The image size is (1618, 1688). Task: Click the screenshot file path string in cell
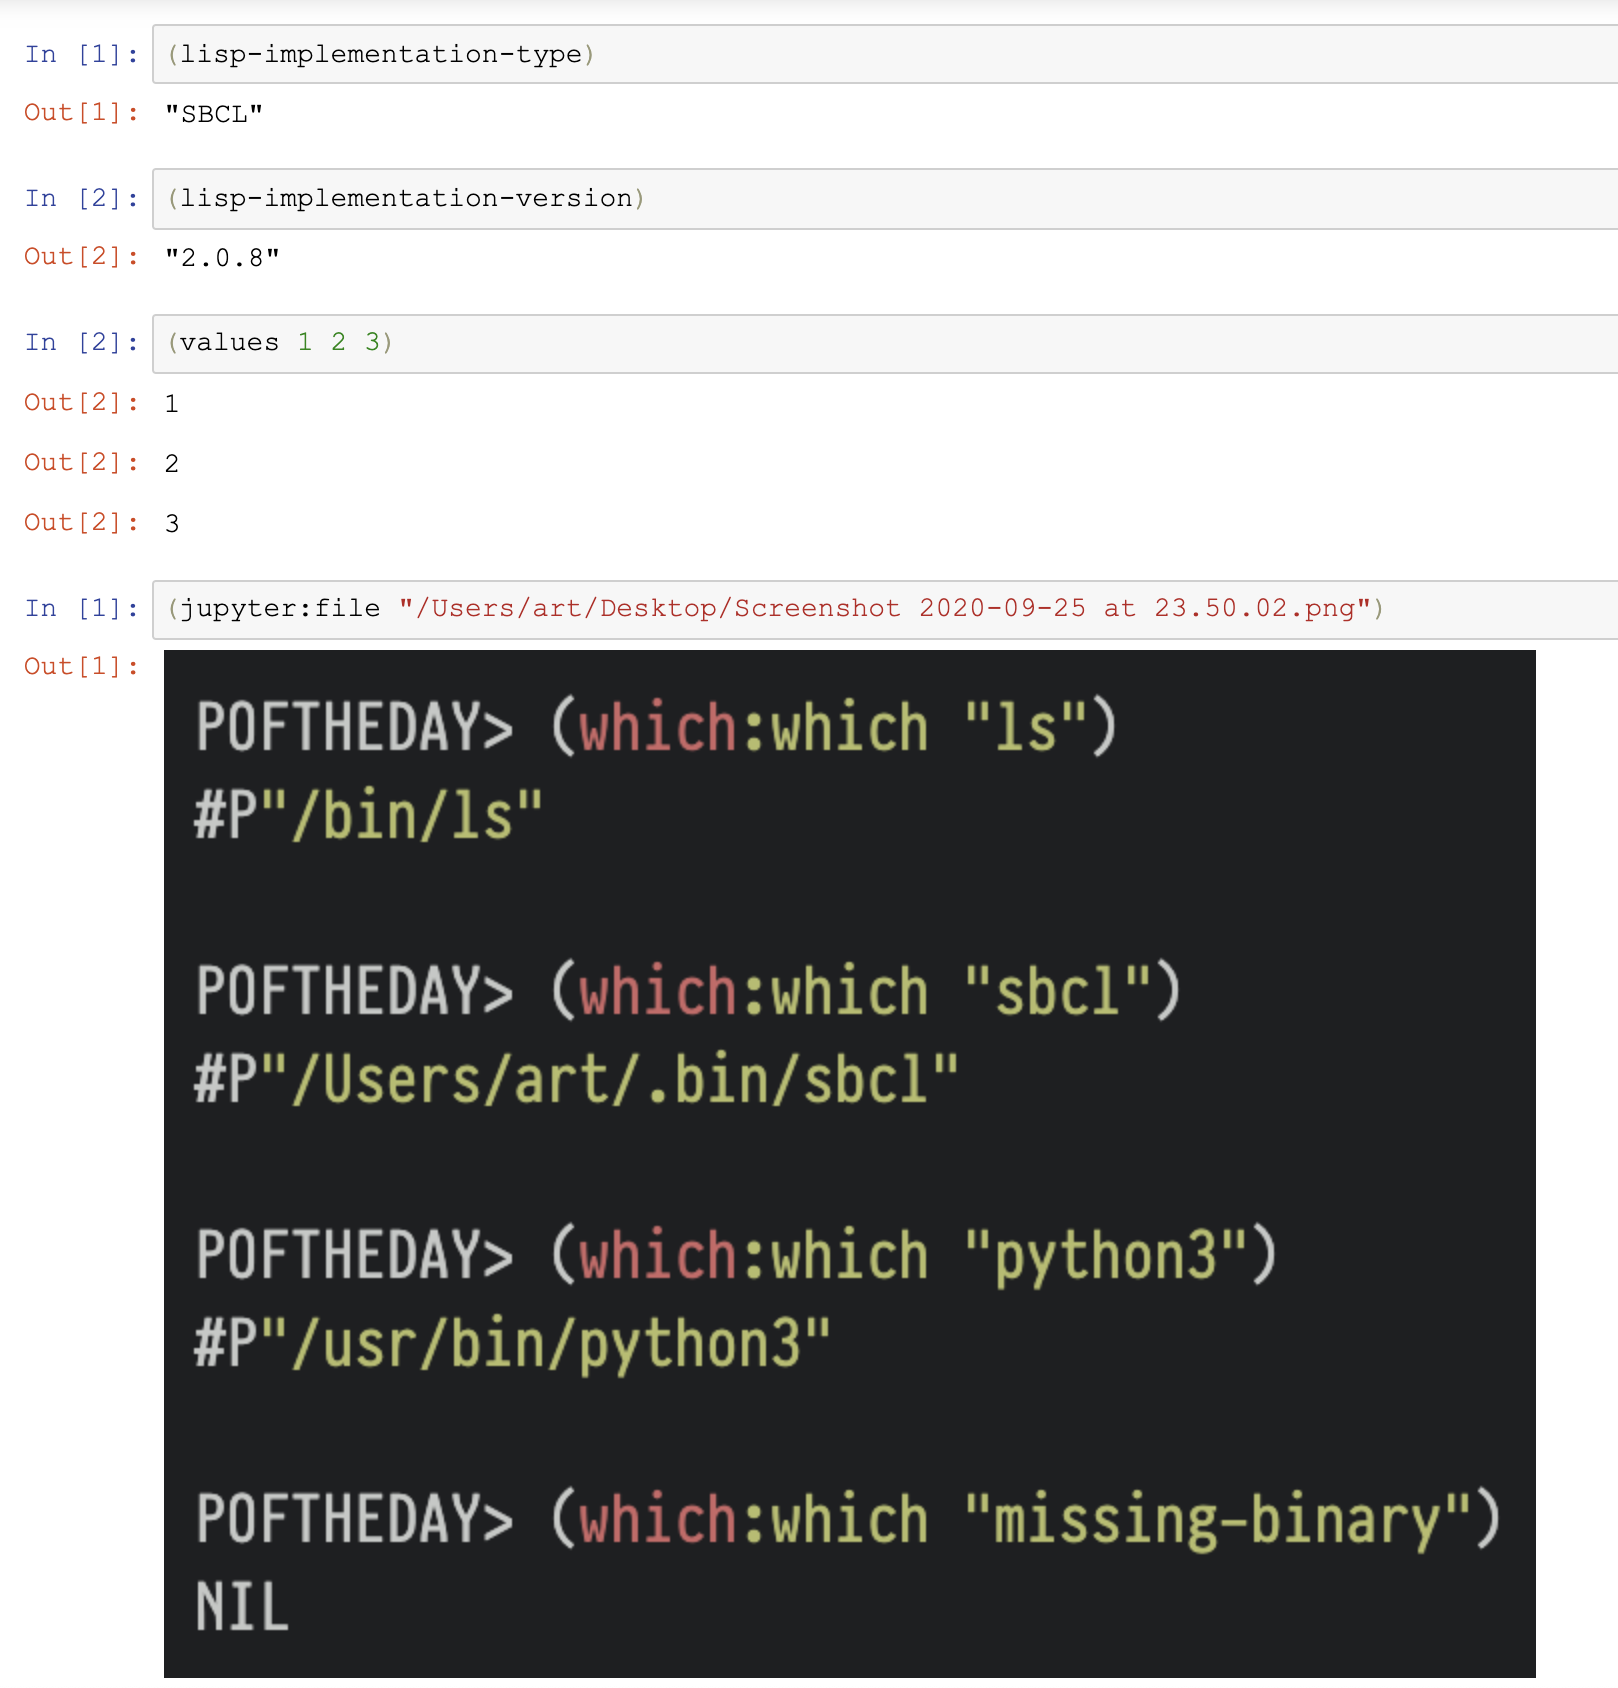[x=885, y=608]
